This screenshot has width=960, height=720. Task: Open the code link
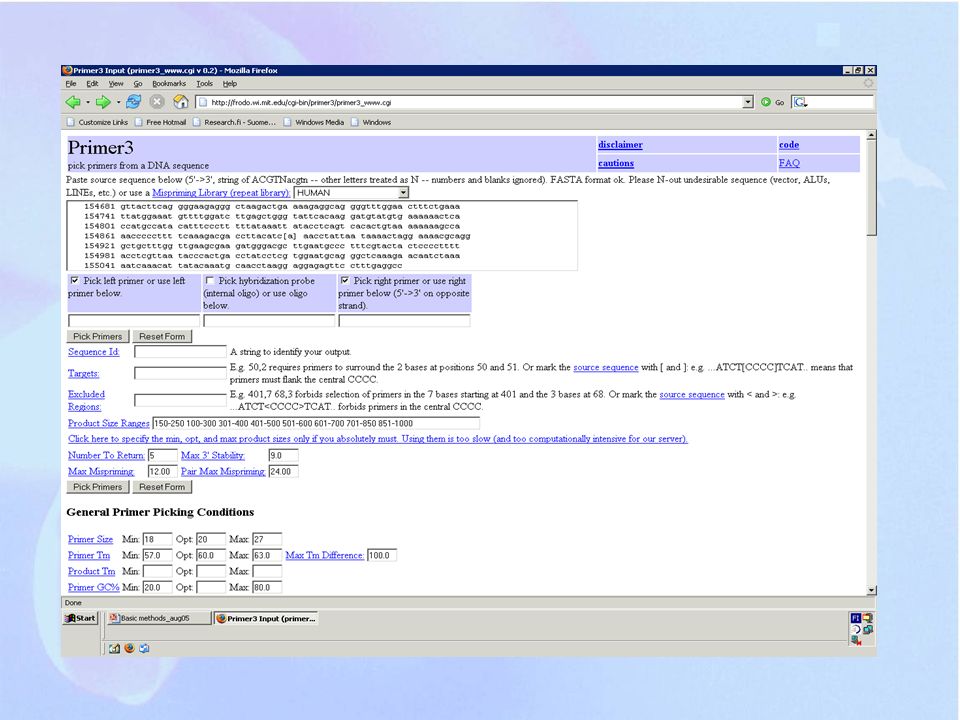pyautogui.click(x=789, y=145)
